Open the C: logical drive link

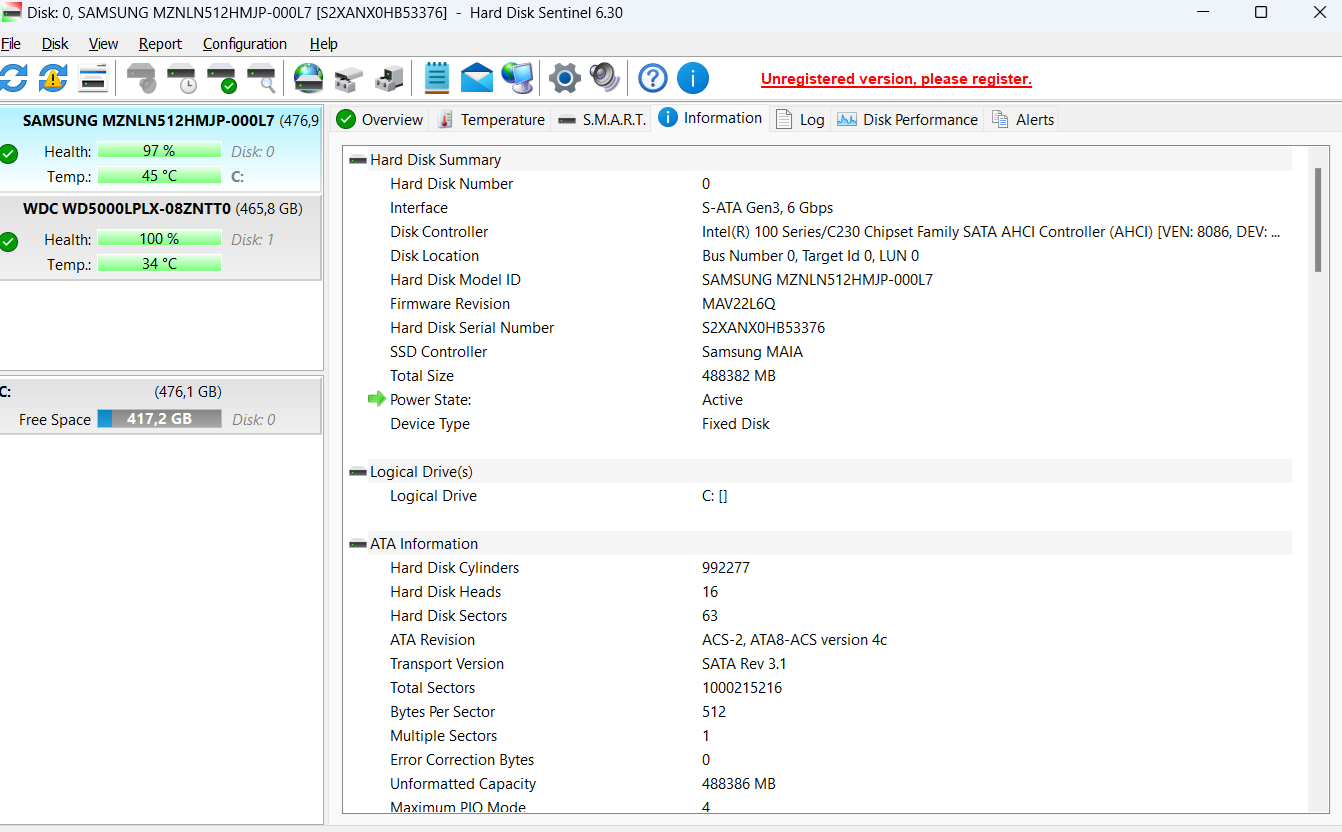click(716, 495)
